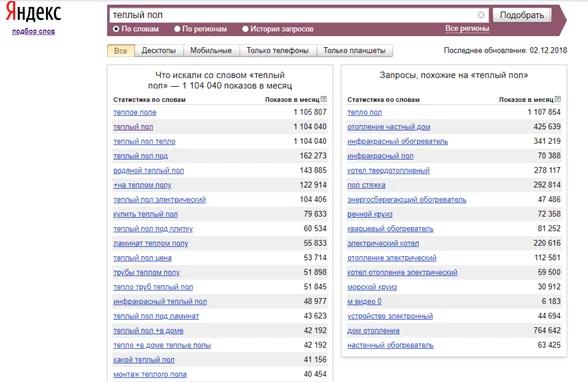Select the История запросов radio button
The image size is (588, 382).
coord(245,29)
